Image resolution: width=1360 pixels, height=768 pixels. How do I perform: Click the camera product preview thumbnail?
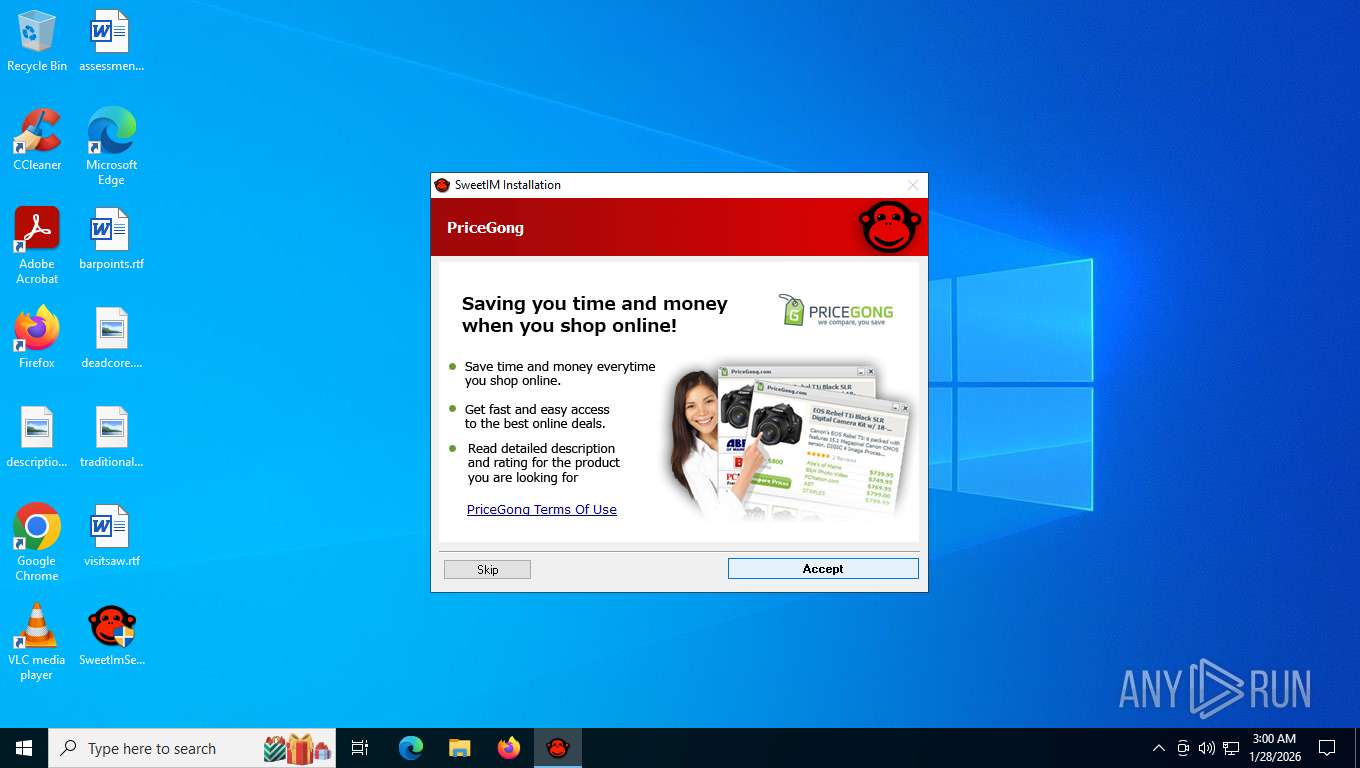pos(791,441)
